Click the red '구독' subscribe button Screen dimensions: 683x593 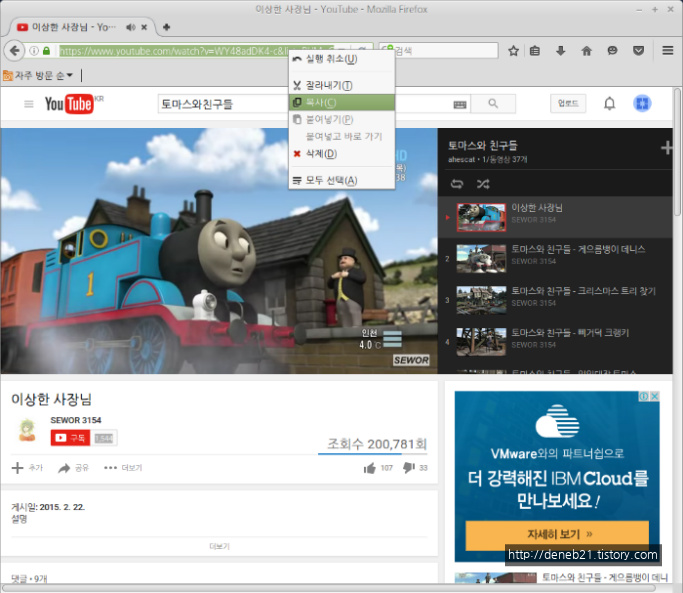click(x=70, y=438)
